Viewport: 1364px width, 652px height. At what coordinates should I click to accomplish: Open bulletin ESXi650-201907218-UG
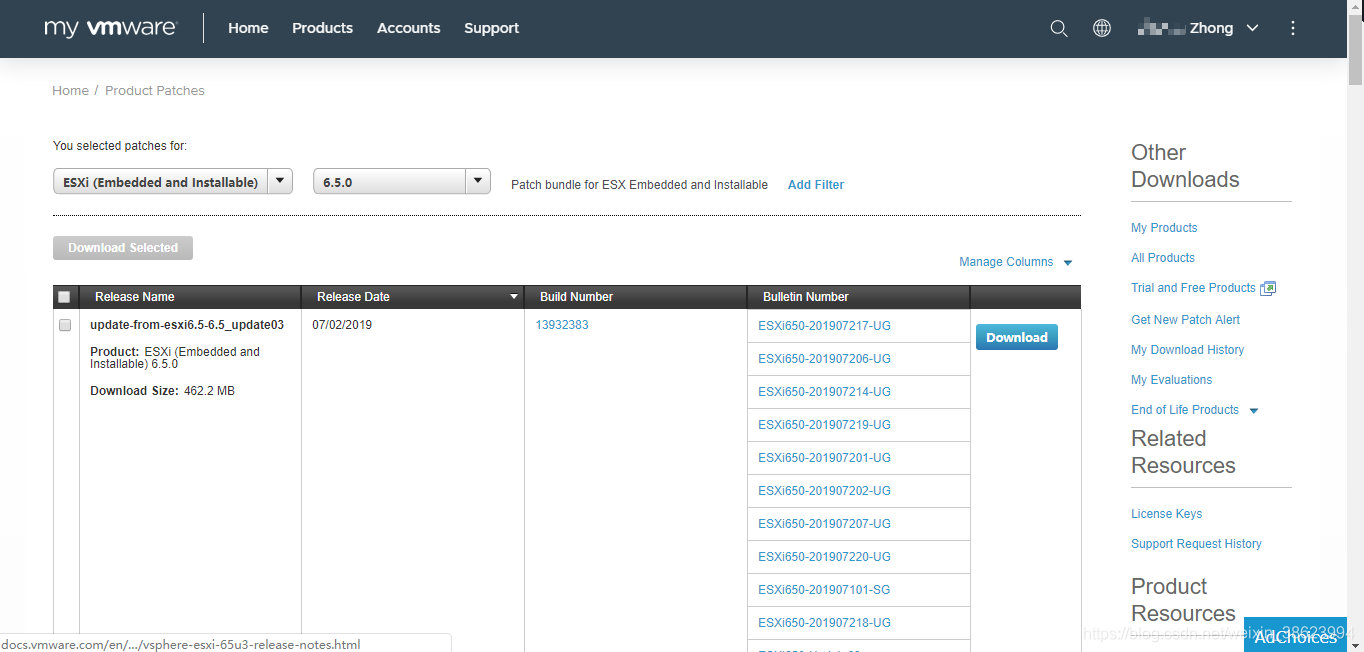pyautogui.click(x=824, y=622)
